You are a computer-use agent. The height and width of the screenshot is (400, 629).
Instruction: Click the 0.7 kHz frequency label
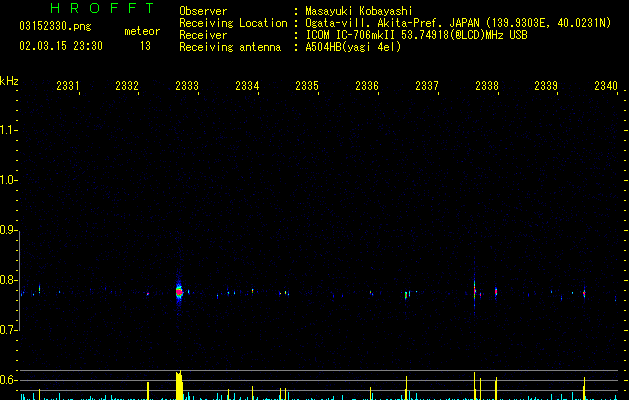[8, 330]
